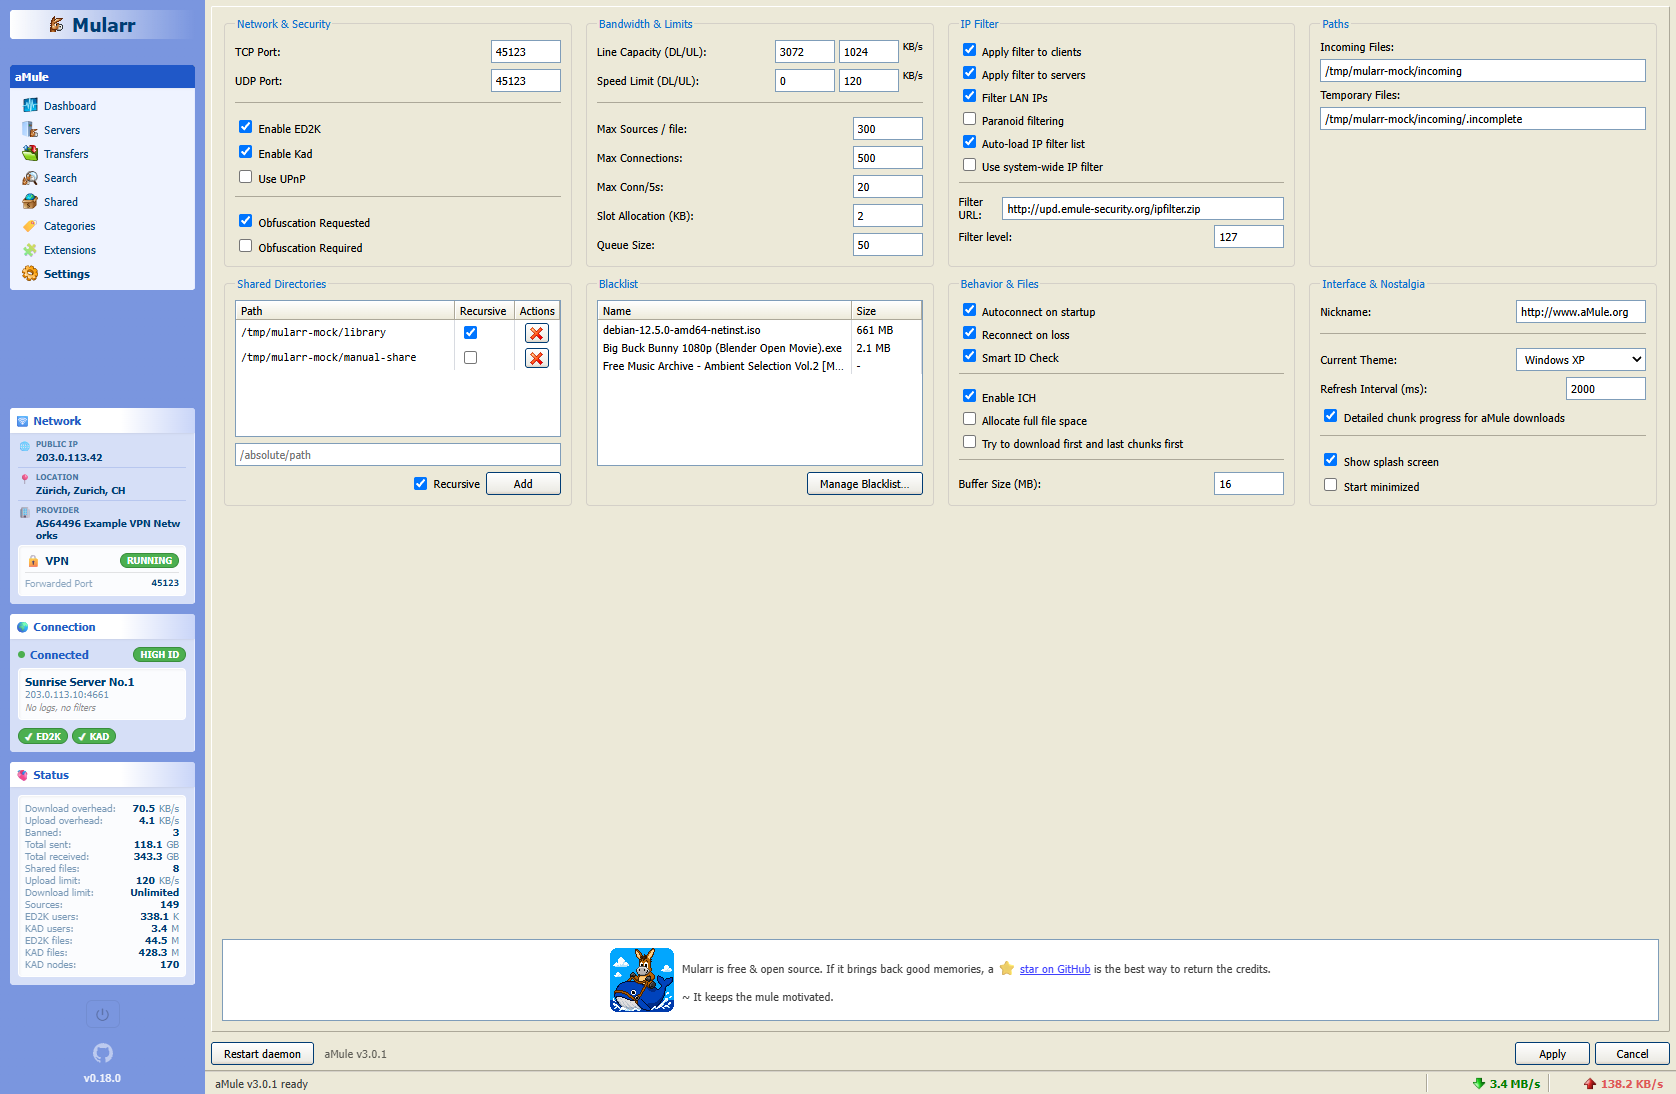Click the Categories tag icon
1676x1094 pixels.
[30, 225]
